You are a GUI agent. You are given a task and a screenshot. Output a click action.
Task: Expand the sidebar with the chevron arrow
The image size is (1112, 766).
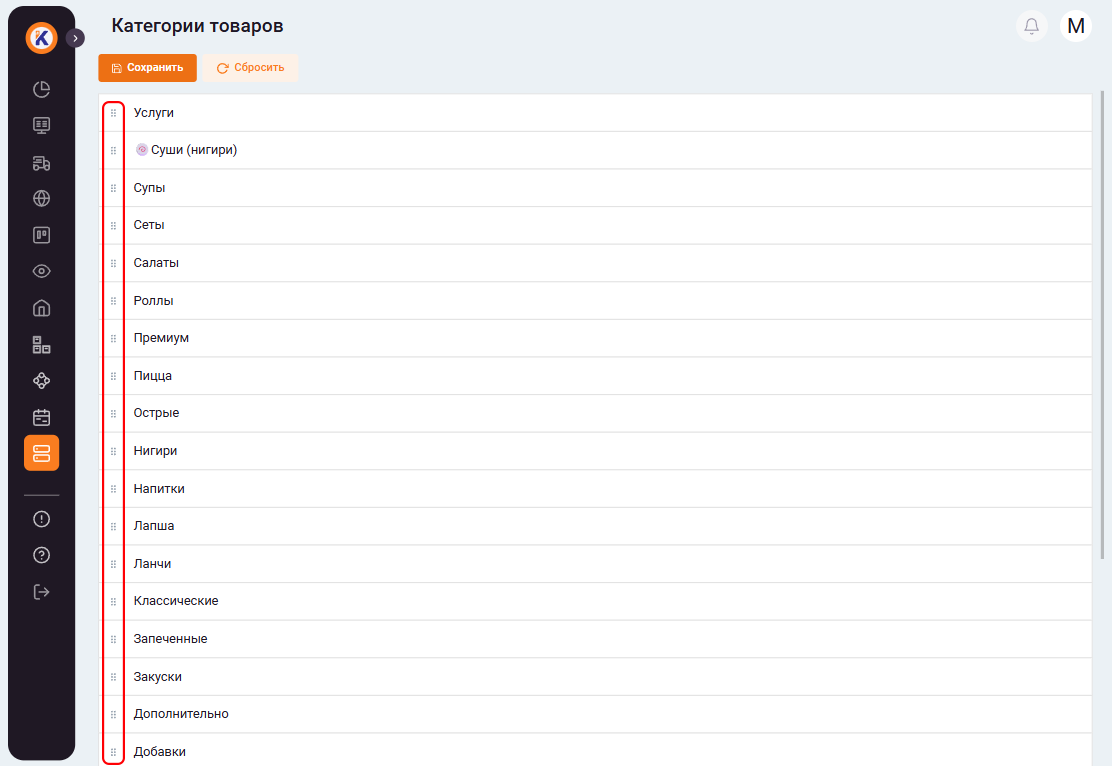[x=75, y=38]
